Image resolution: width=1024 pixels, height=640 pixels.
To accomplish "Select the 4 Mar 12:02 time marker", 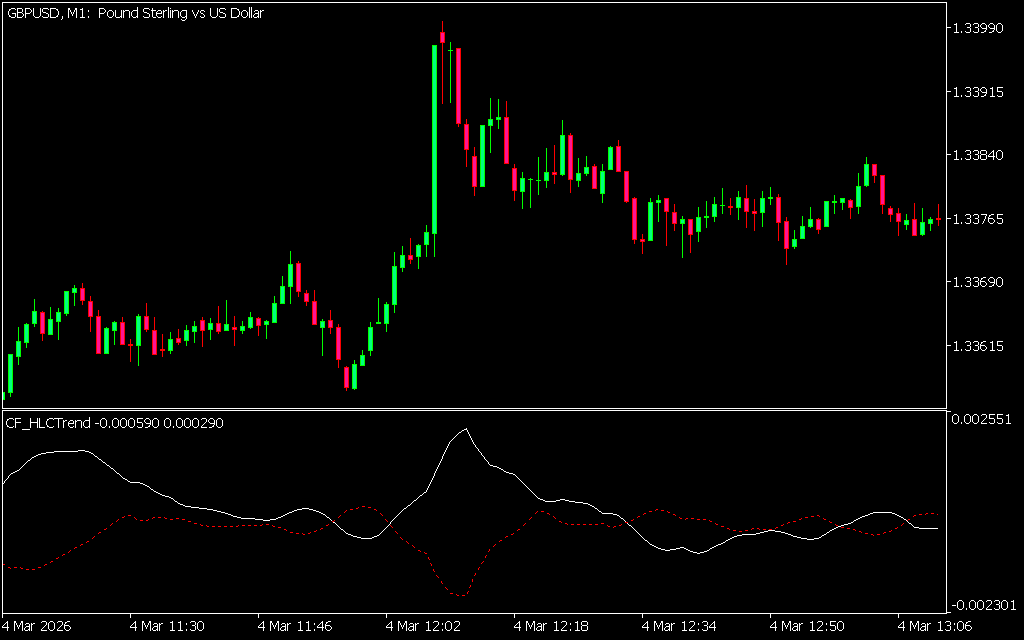I will [x=423, y=626].
